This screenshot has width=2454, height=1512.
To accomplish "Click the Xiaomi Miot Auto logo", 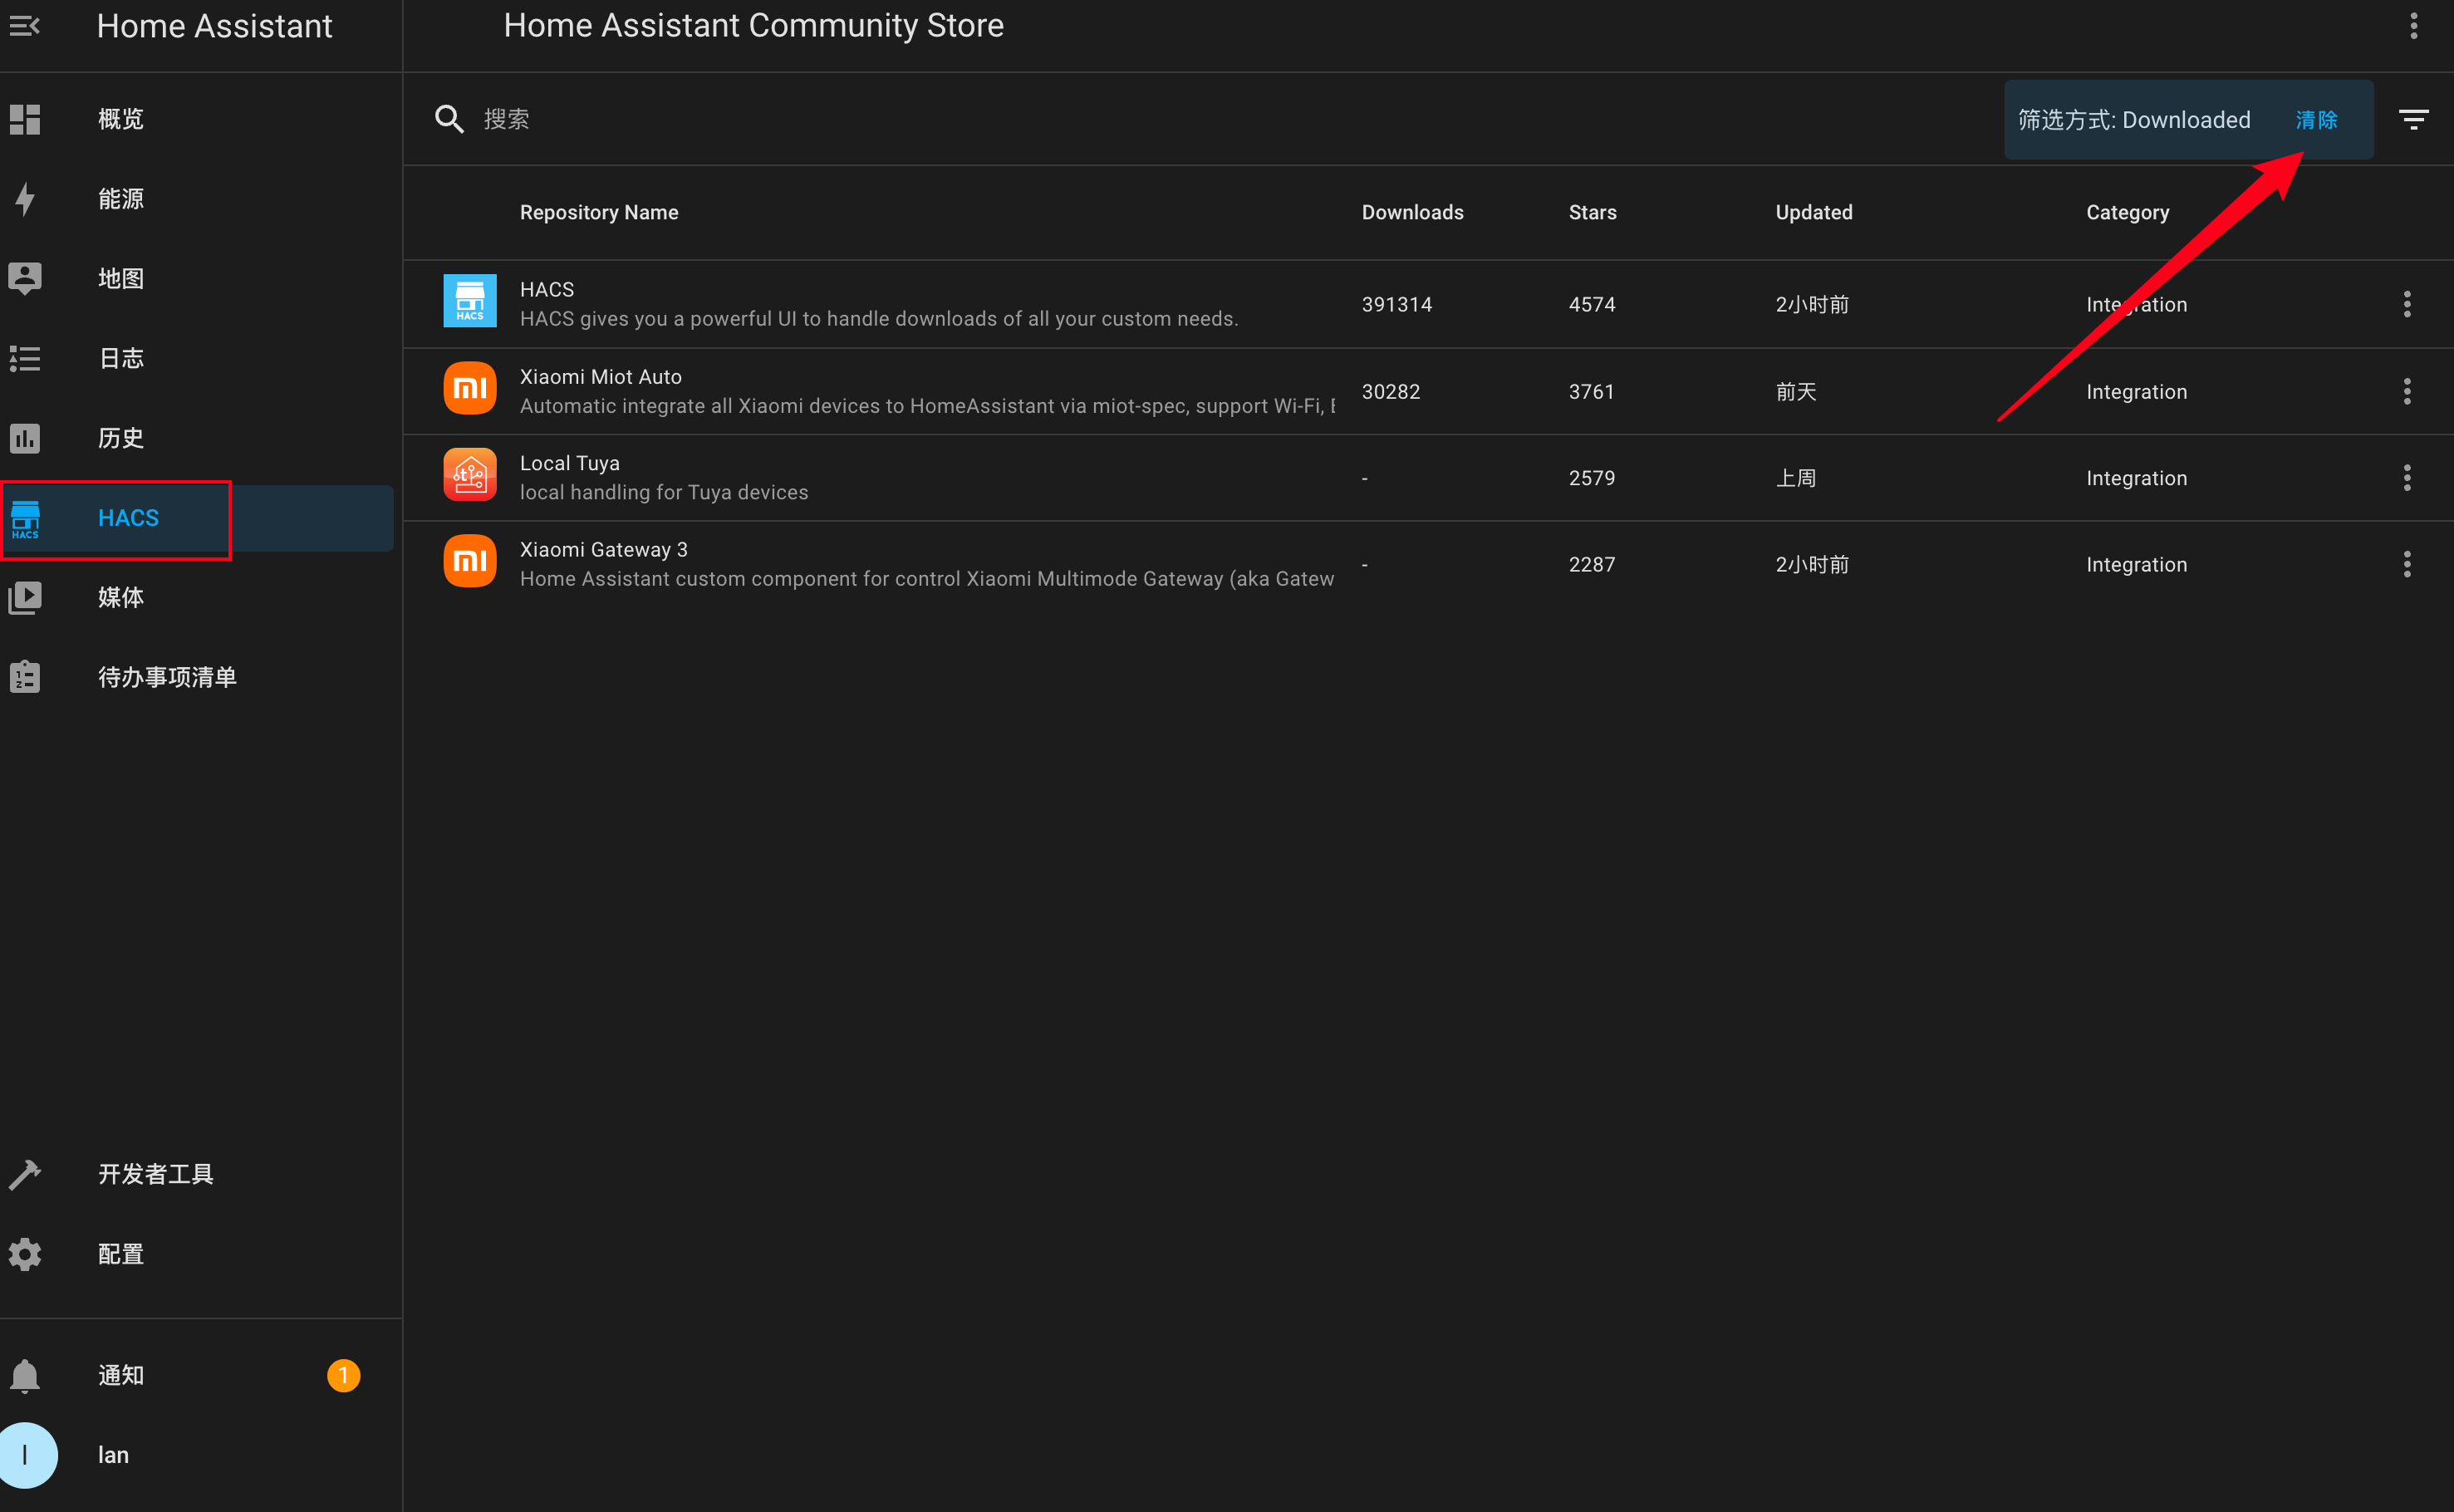I will (470, 388).
